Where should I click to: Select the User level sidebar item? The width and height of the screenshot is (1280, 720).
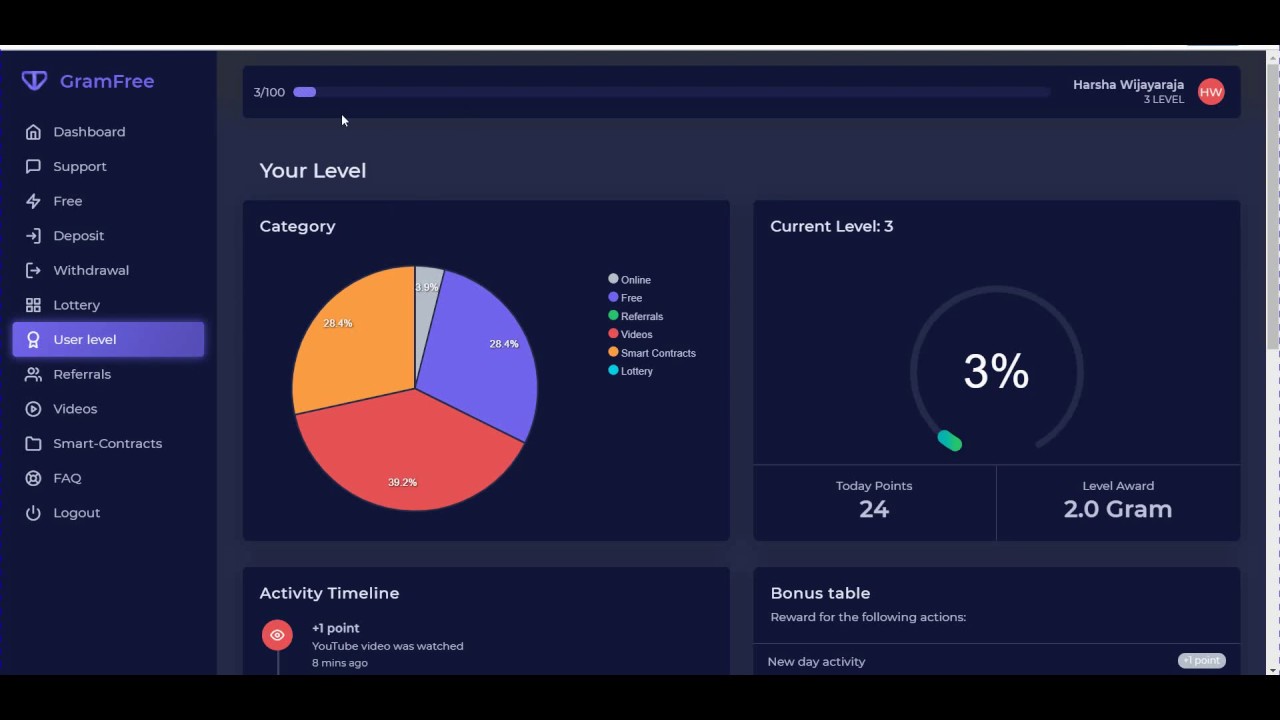[x=108, y=339]
